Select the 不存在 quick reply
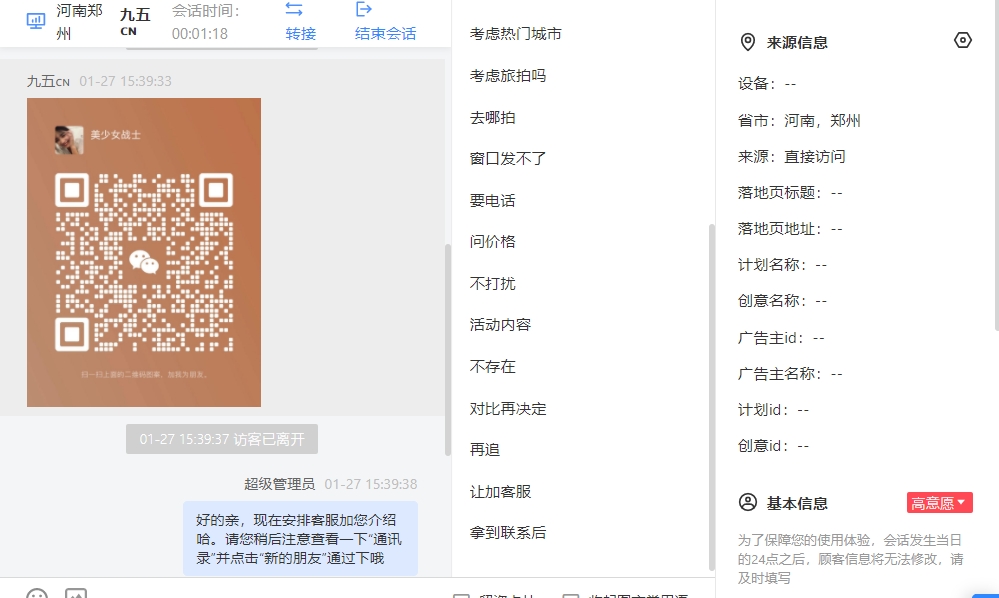 (492, 366)
